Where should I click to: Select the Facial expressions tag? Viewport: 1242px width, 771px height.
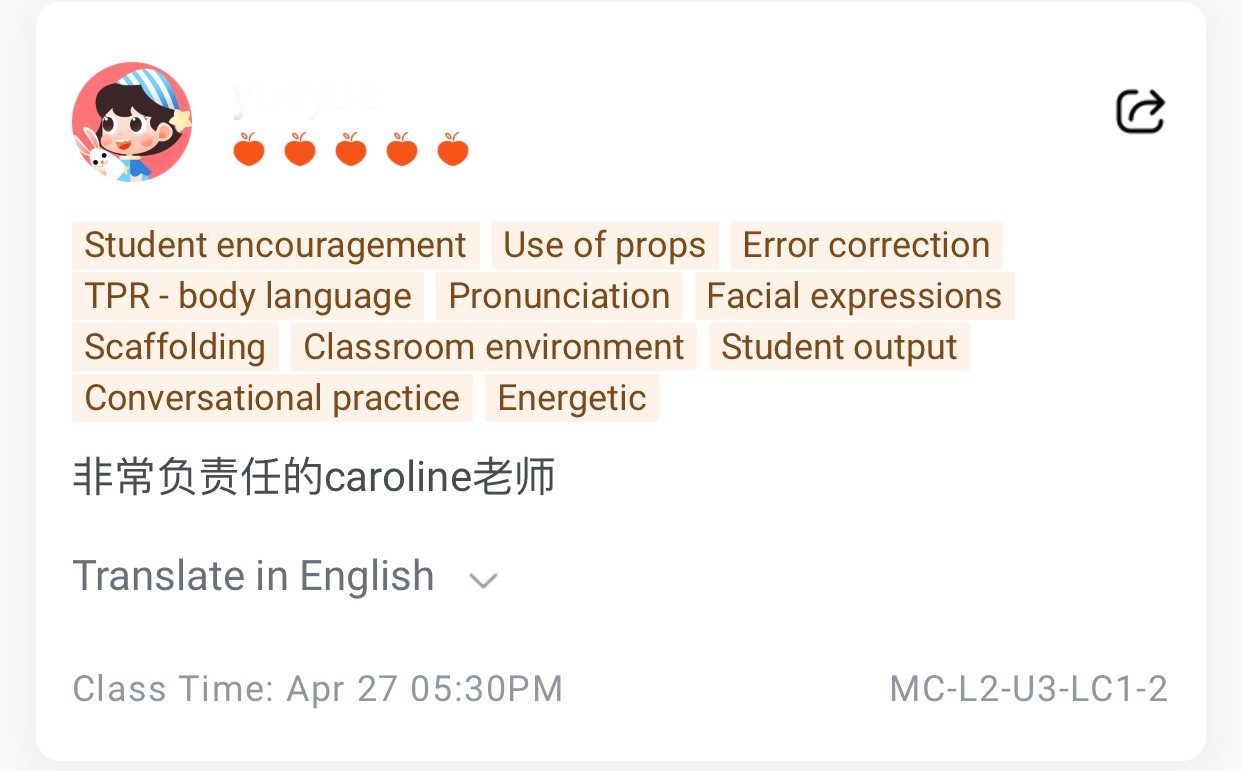[854, 296]
